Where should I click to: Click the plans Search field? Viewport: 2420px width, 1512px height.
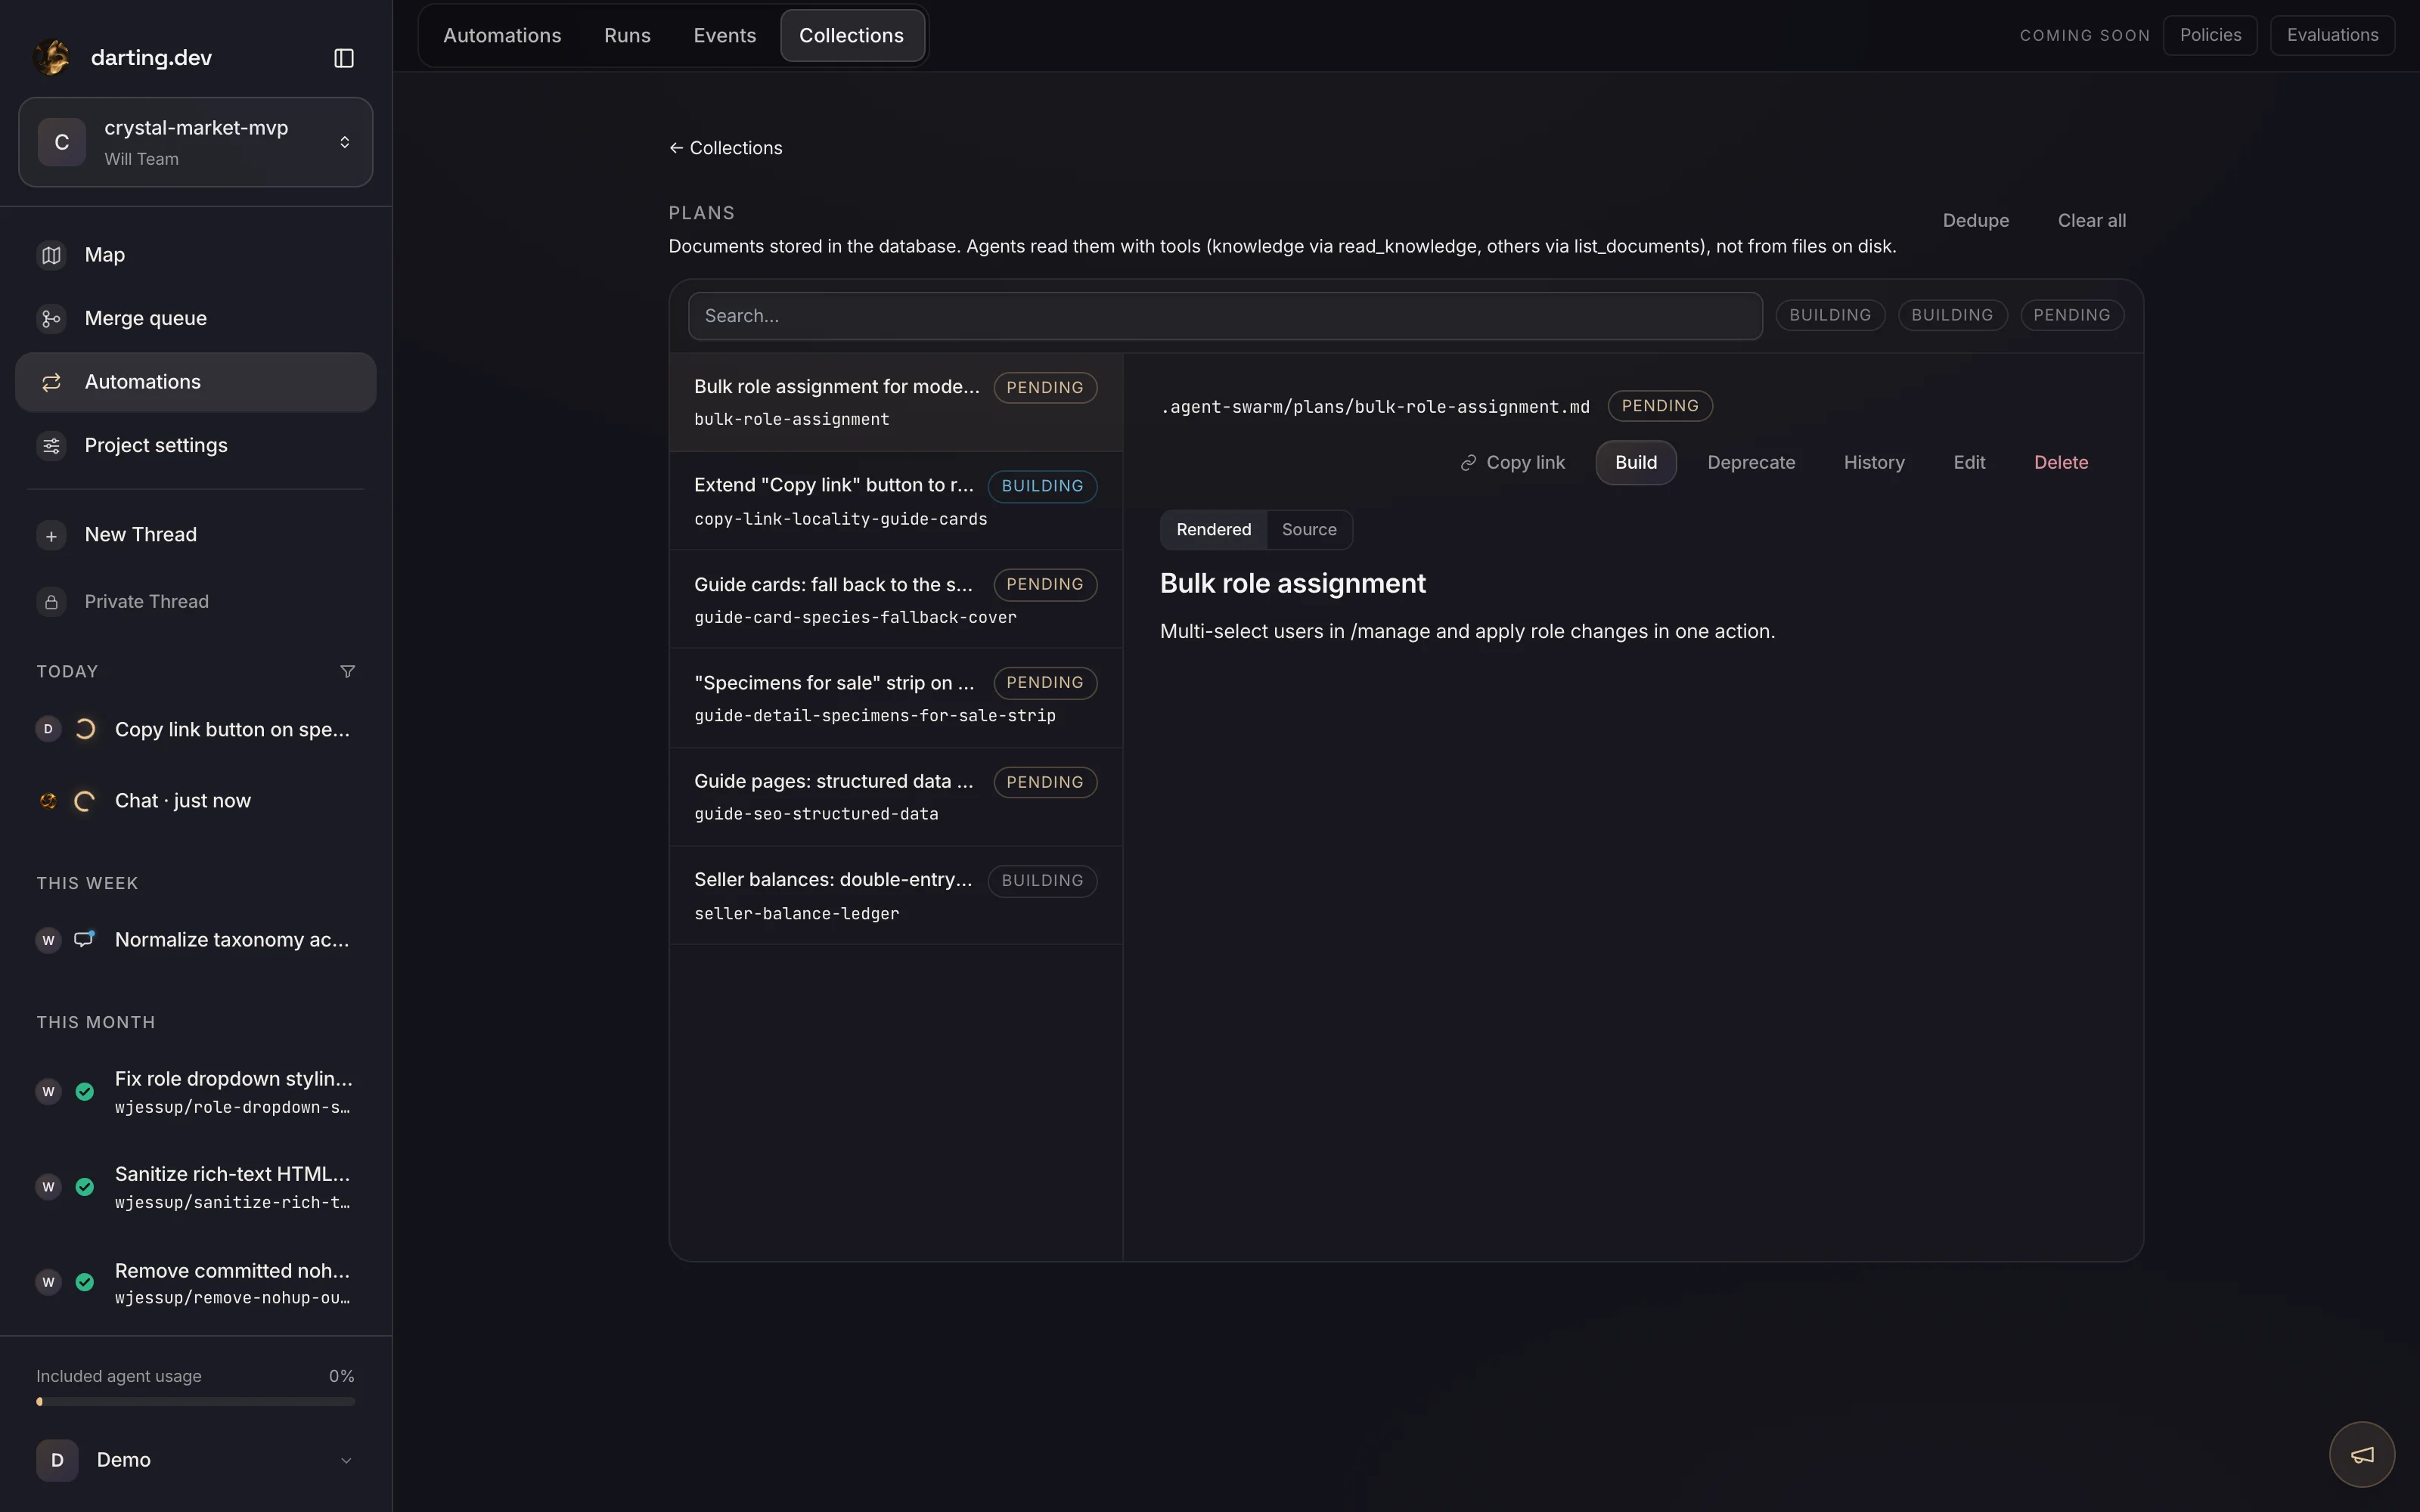pos(1225,316)
